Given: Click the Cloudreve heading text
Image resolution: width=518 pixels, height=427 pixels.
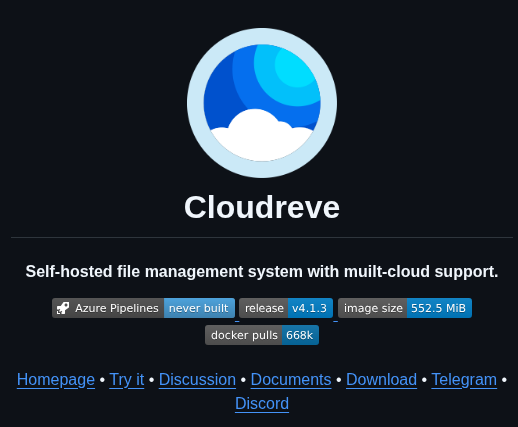Looking at the screenshot, I should [262, 207].
